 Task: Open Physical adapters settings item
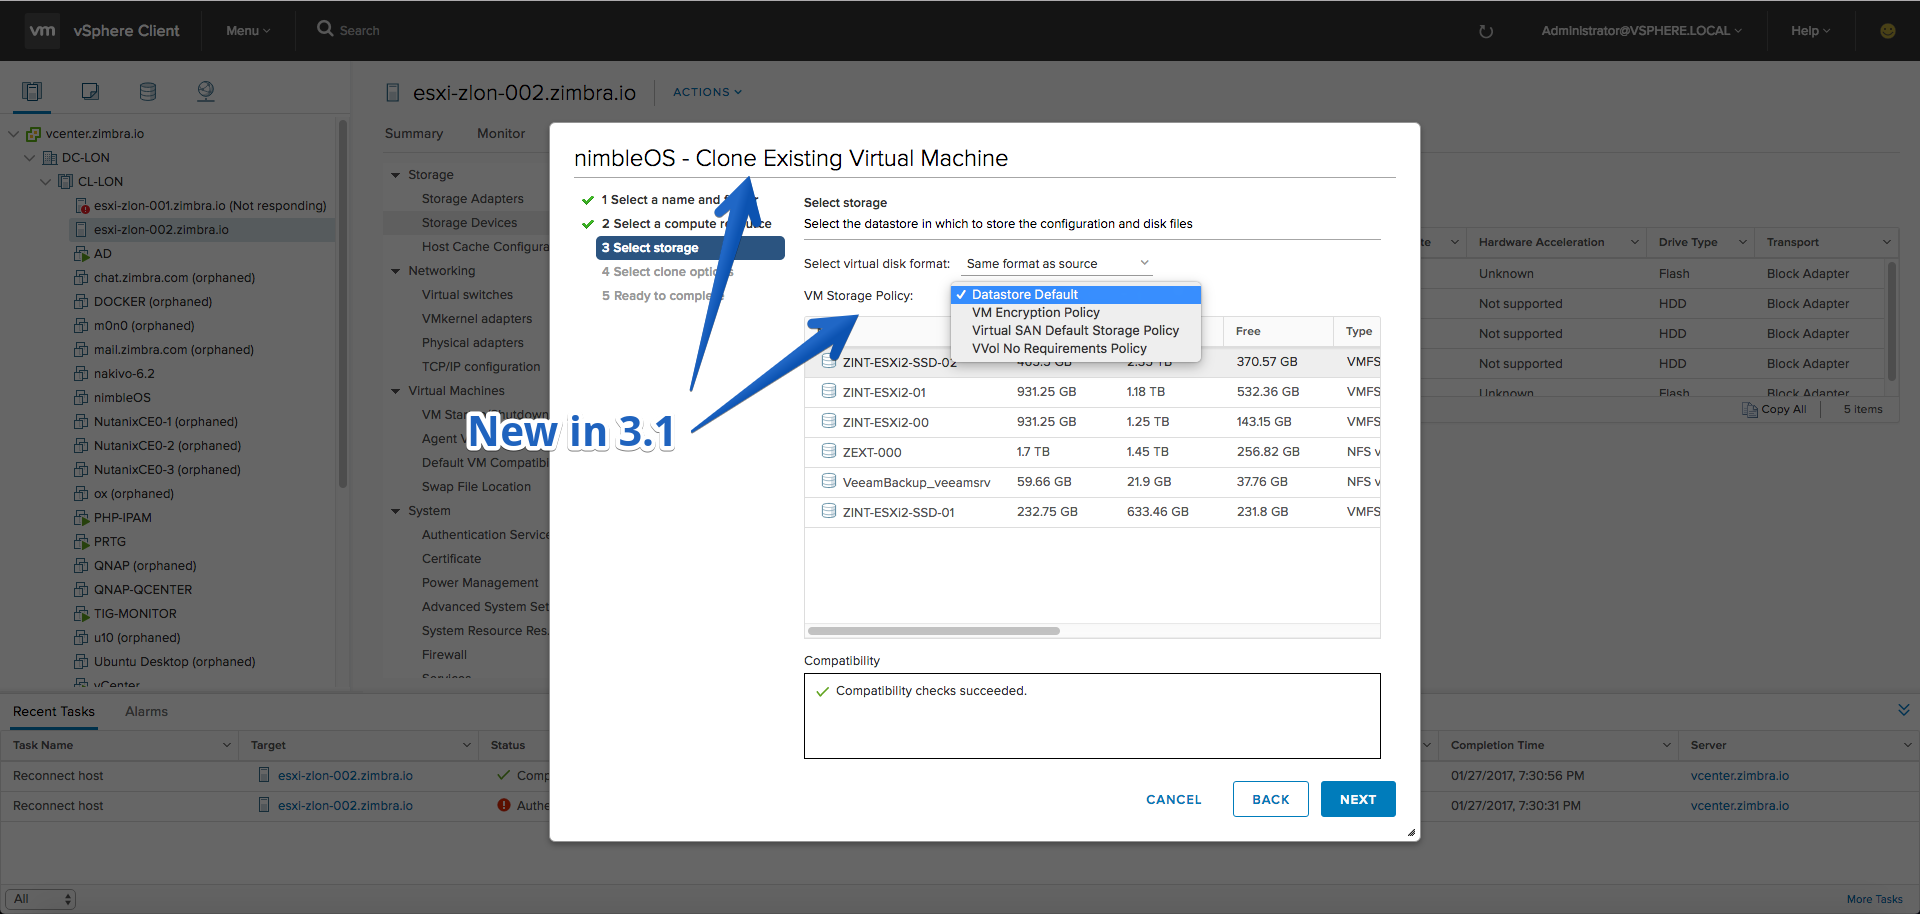point(472,343)
